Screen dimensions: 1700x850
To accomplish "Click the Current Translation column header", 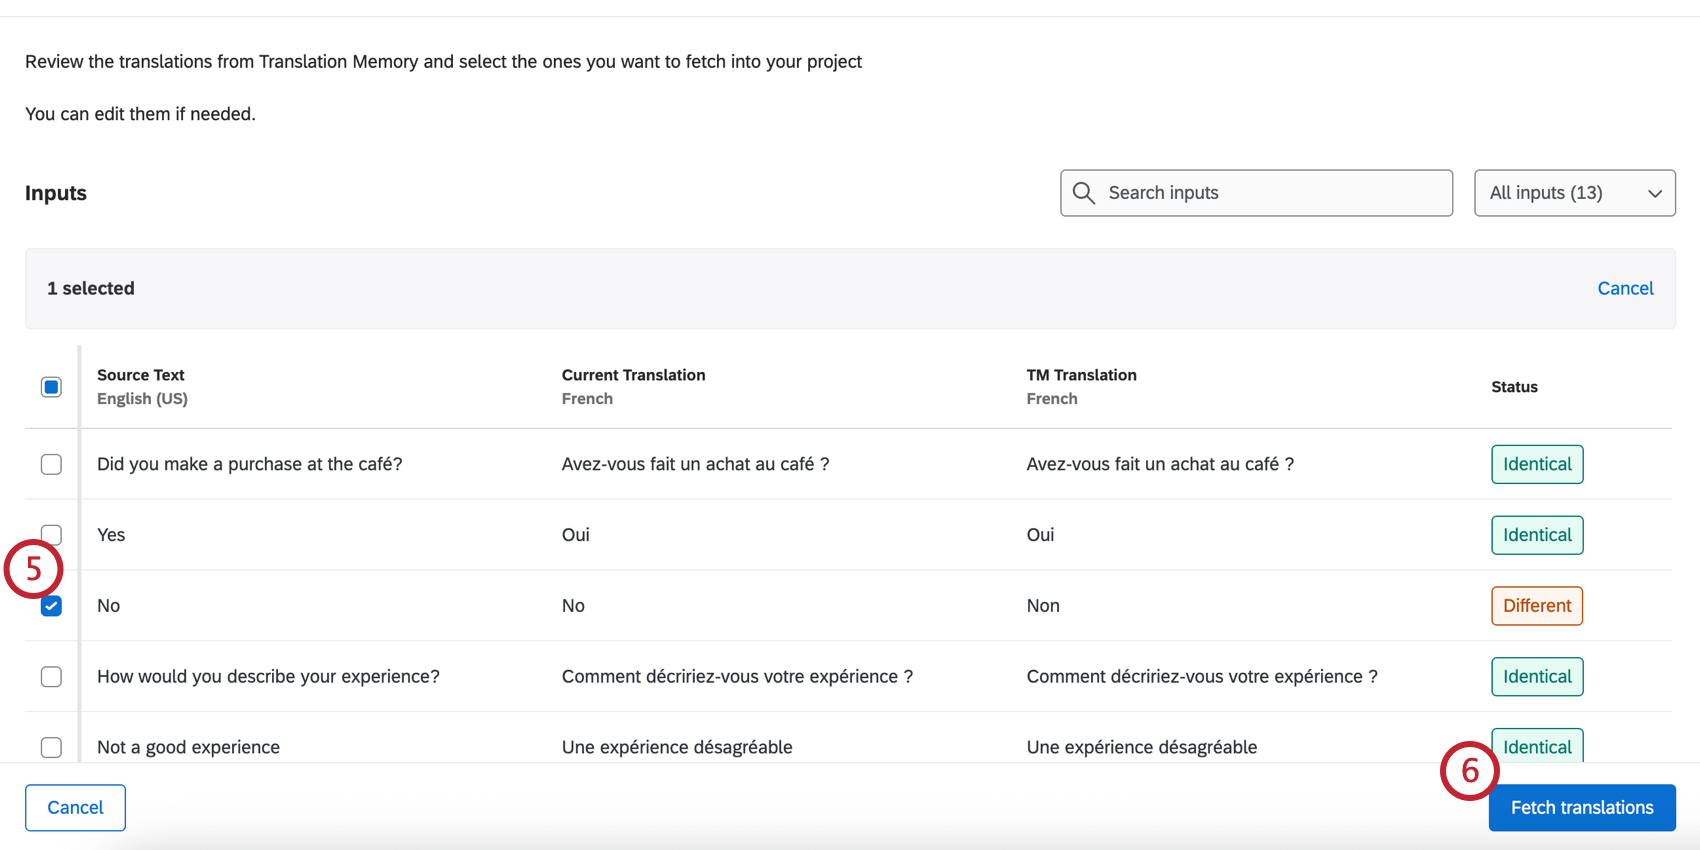I will [633, 376].
